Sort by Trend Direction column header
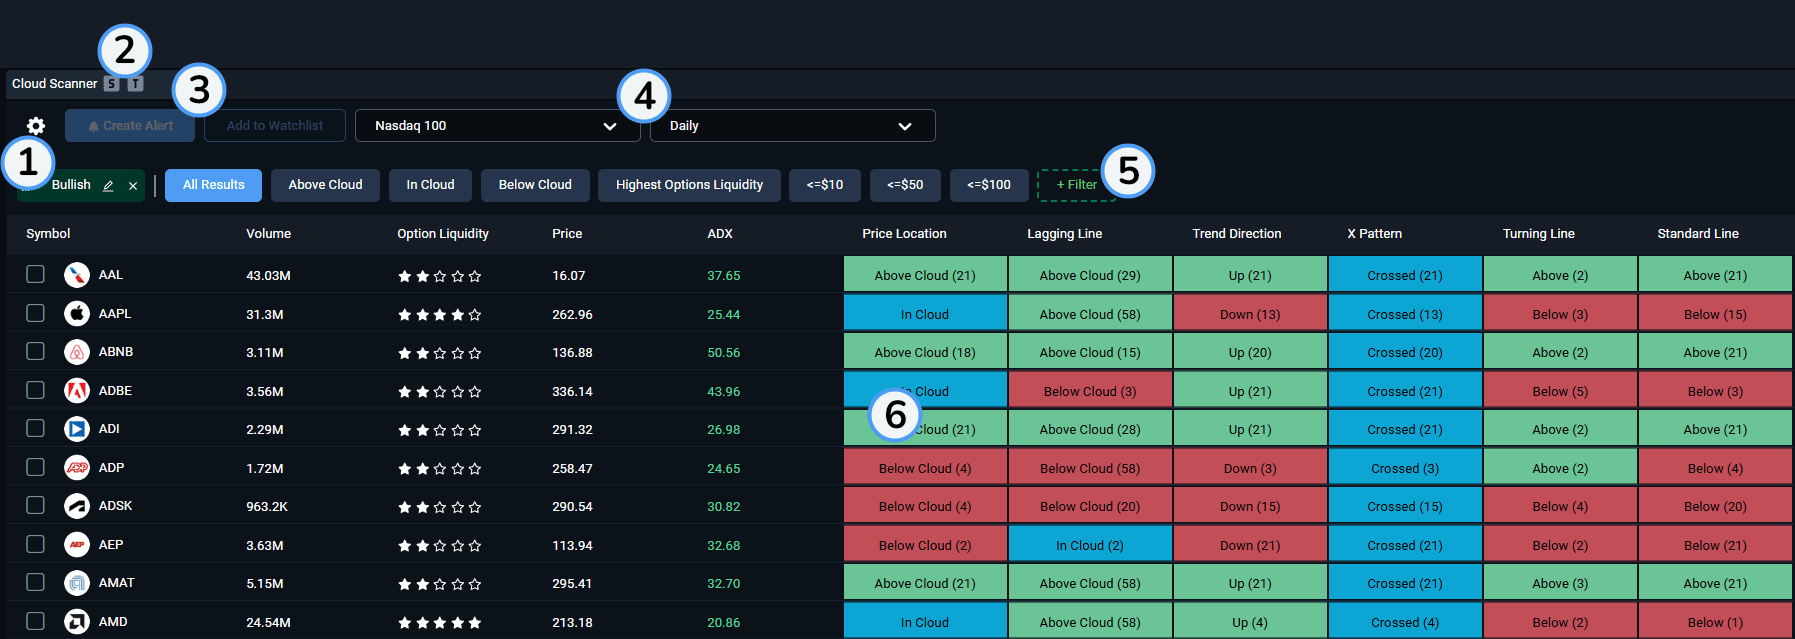The image size is (1795, 639). (1236, 234)
